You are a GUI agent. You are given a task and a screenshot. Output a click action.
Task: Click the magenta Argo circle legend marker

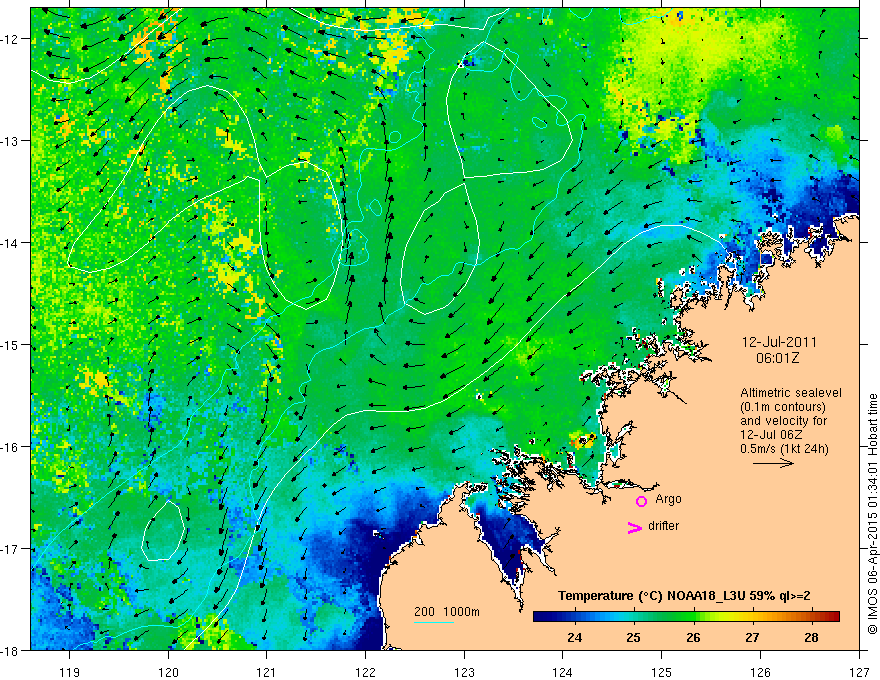click(641, 501)
